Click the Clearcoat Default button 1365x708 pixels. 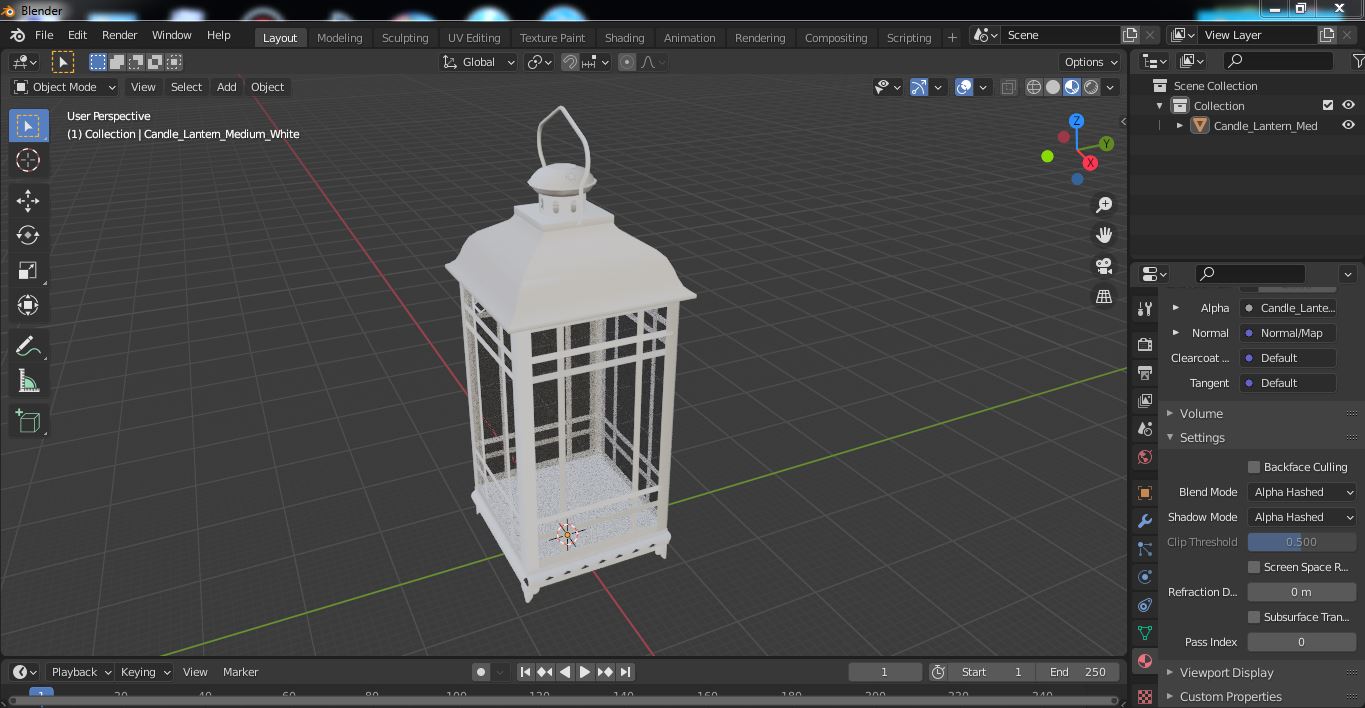1288,358
